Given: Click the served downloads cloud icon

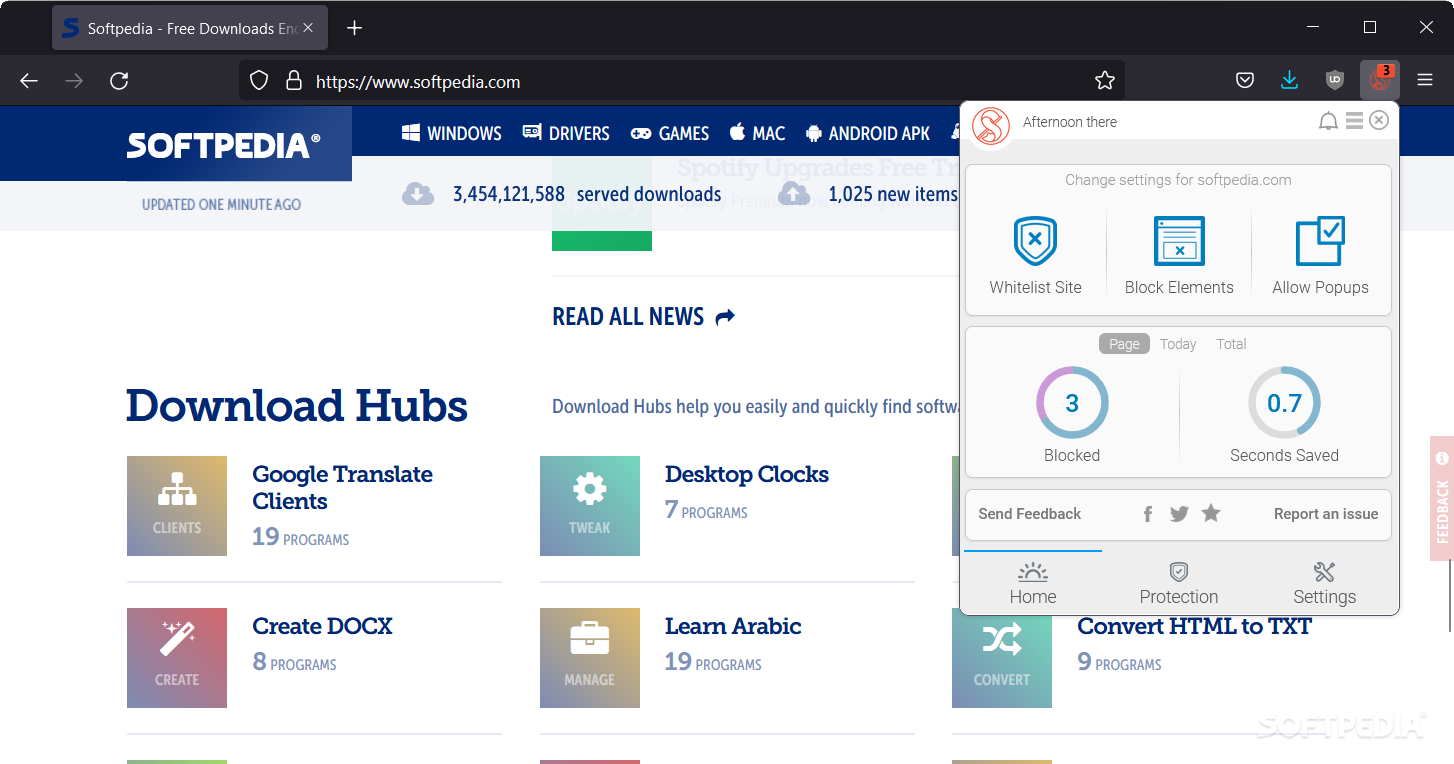Looking at the screenshot, I should point(418,193).
